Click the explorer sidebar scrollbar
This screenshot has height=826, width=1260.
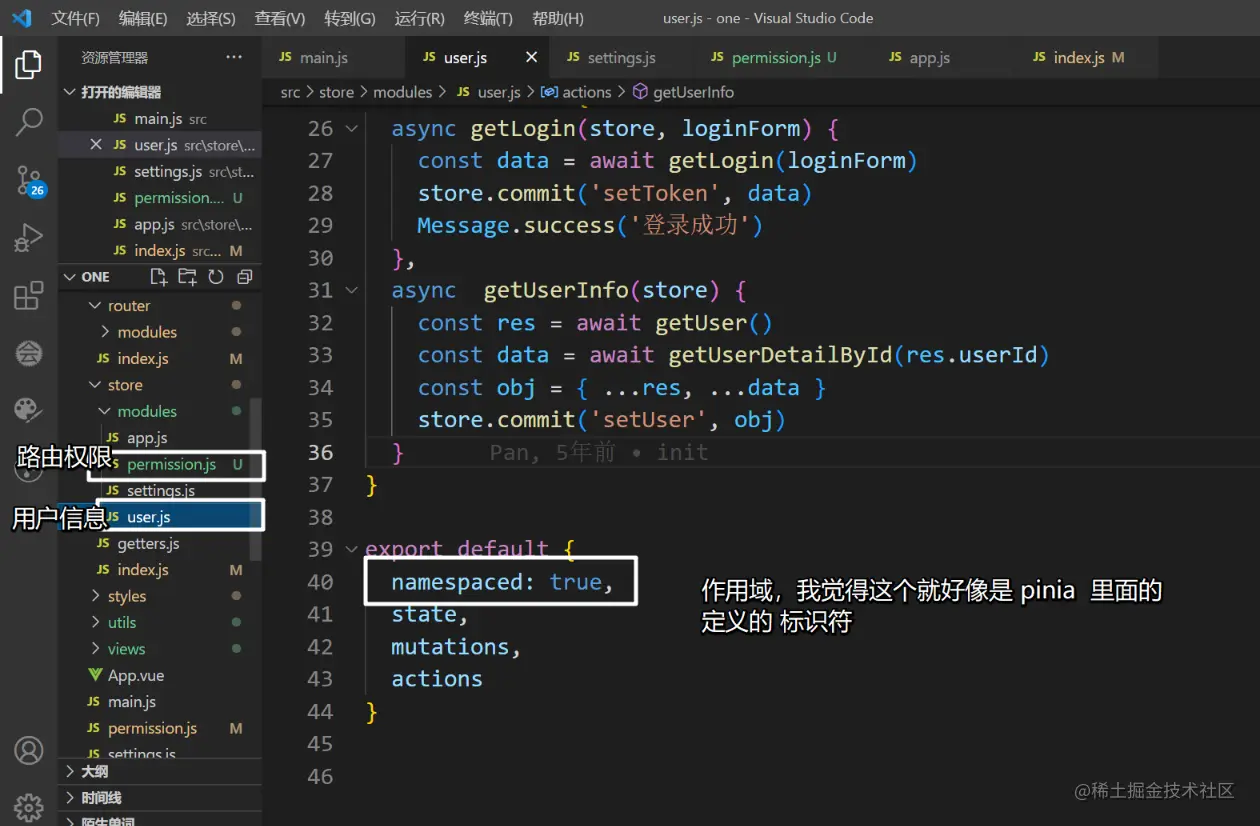tap(256, 478)
